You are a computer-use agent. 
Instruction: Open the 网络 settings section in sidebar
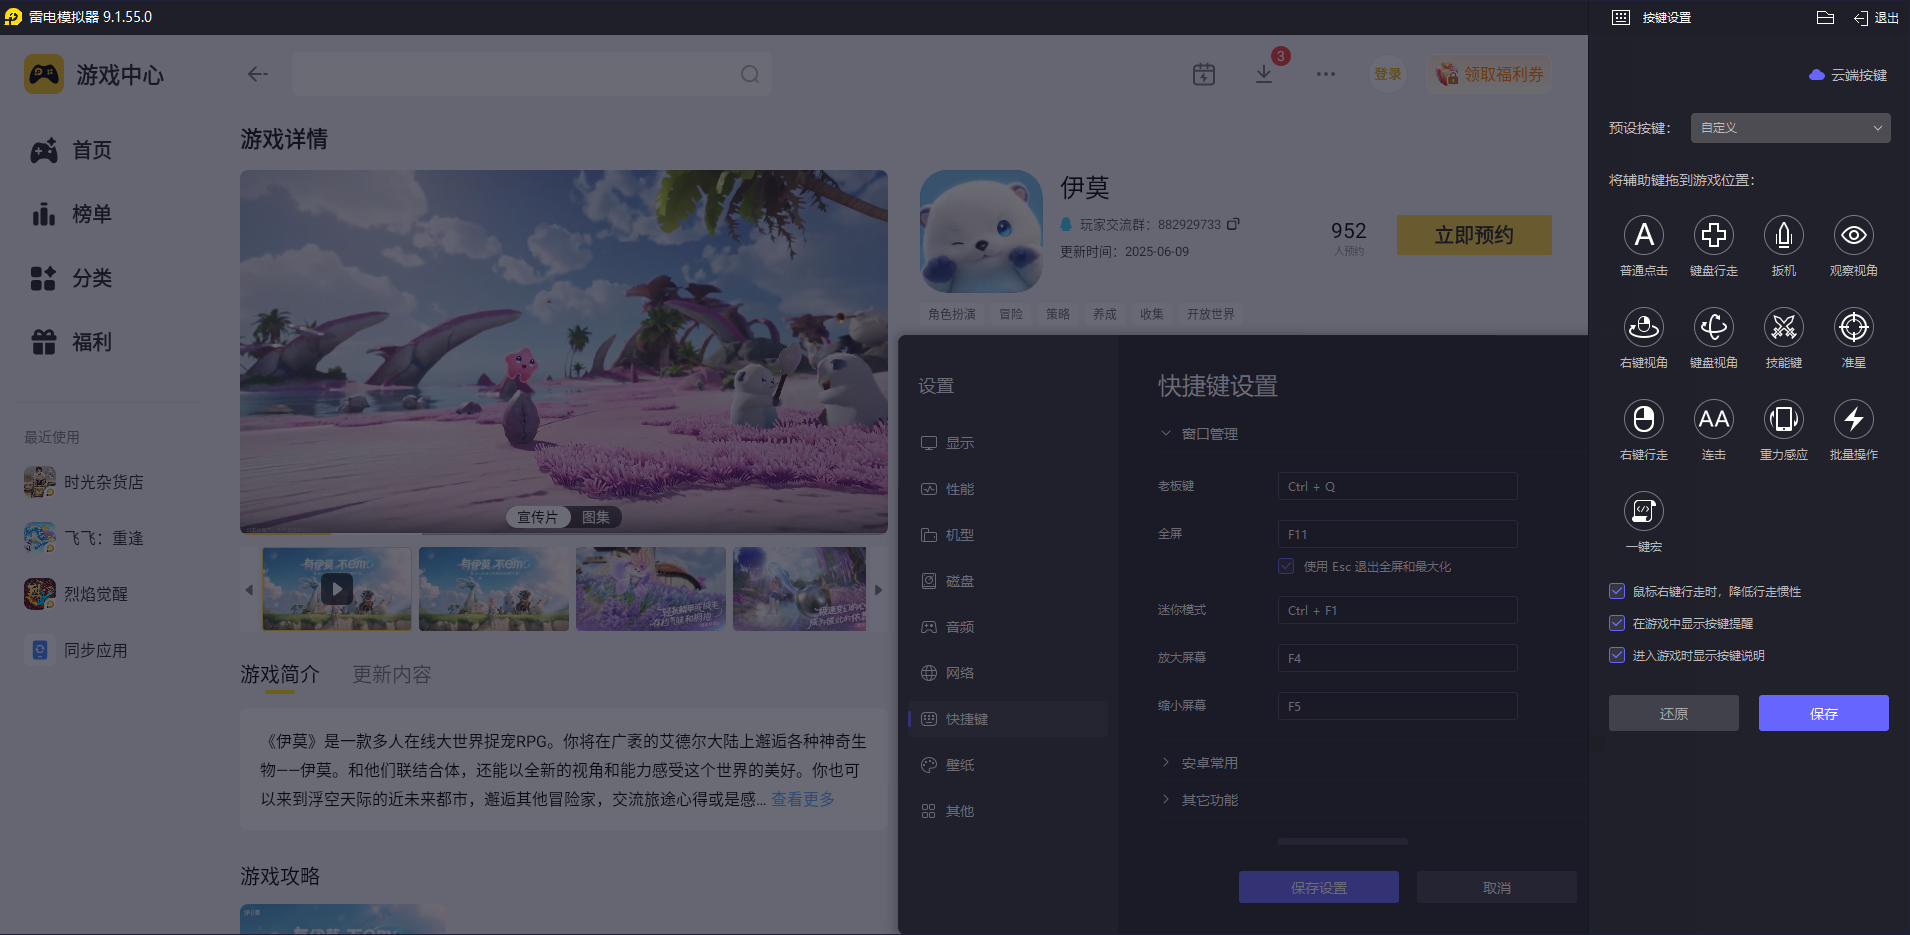[x=960, y=672]
